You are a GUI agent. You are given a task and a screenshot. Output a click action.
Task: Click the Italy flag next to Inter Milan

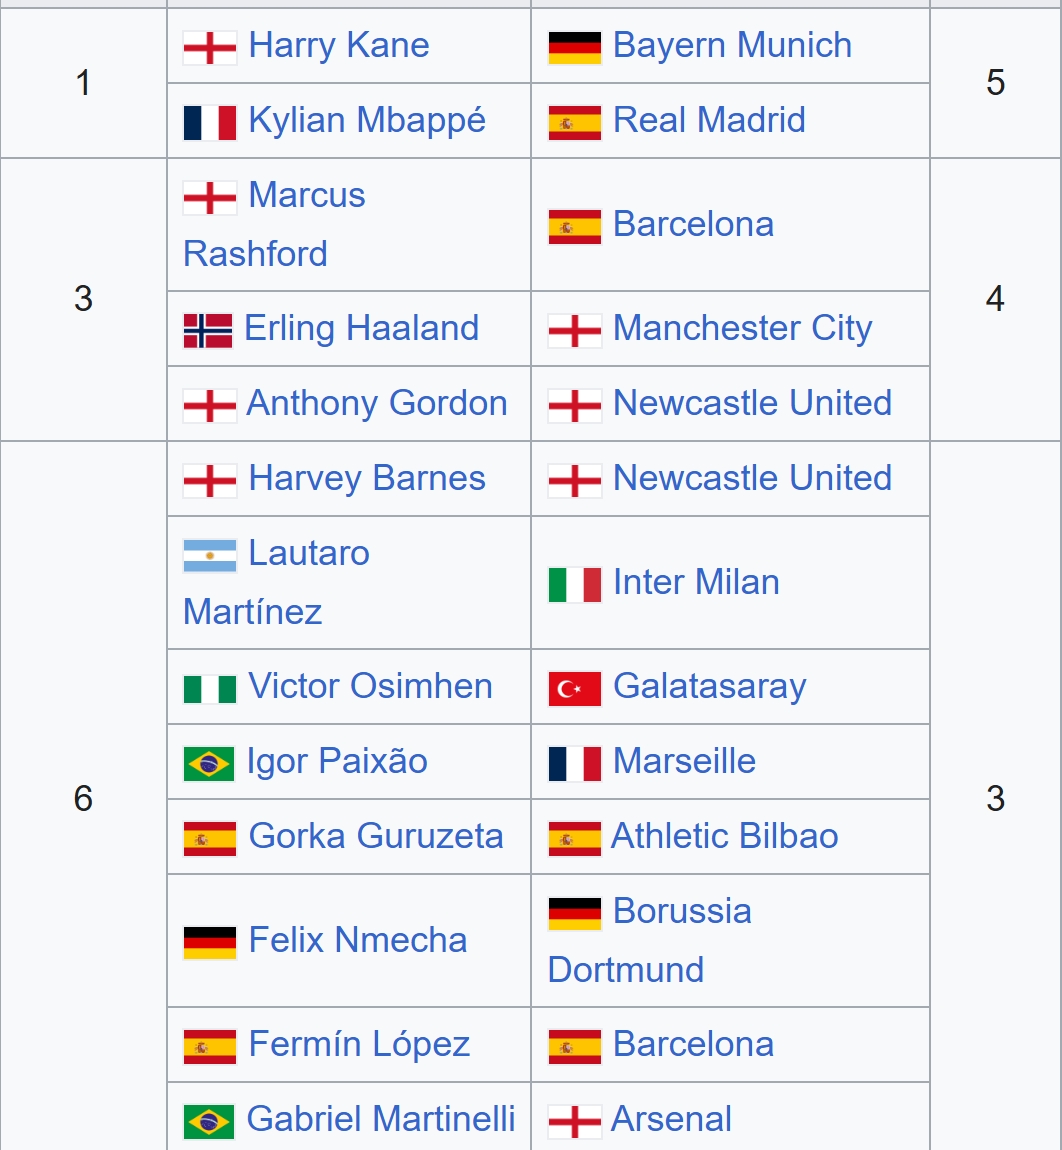point(574,584)
